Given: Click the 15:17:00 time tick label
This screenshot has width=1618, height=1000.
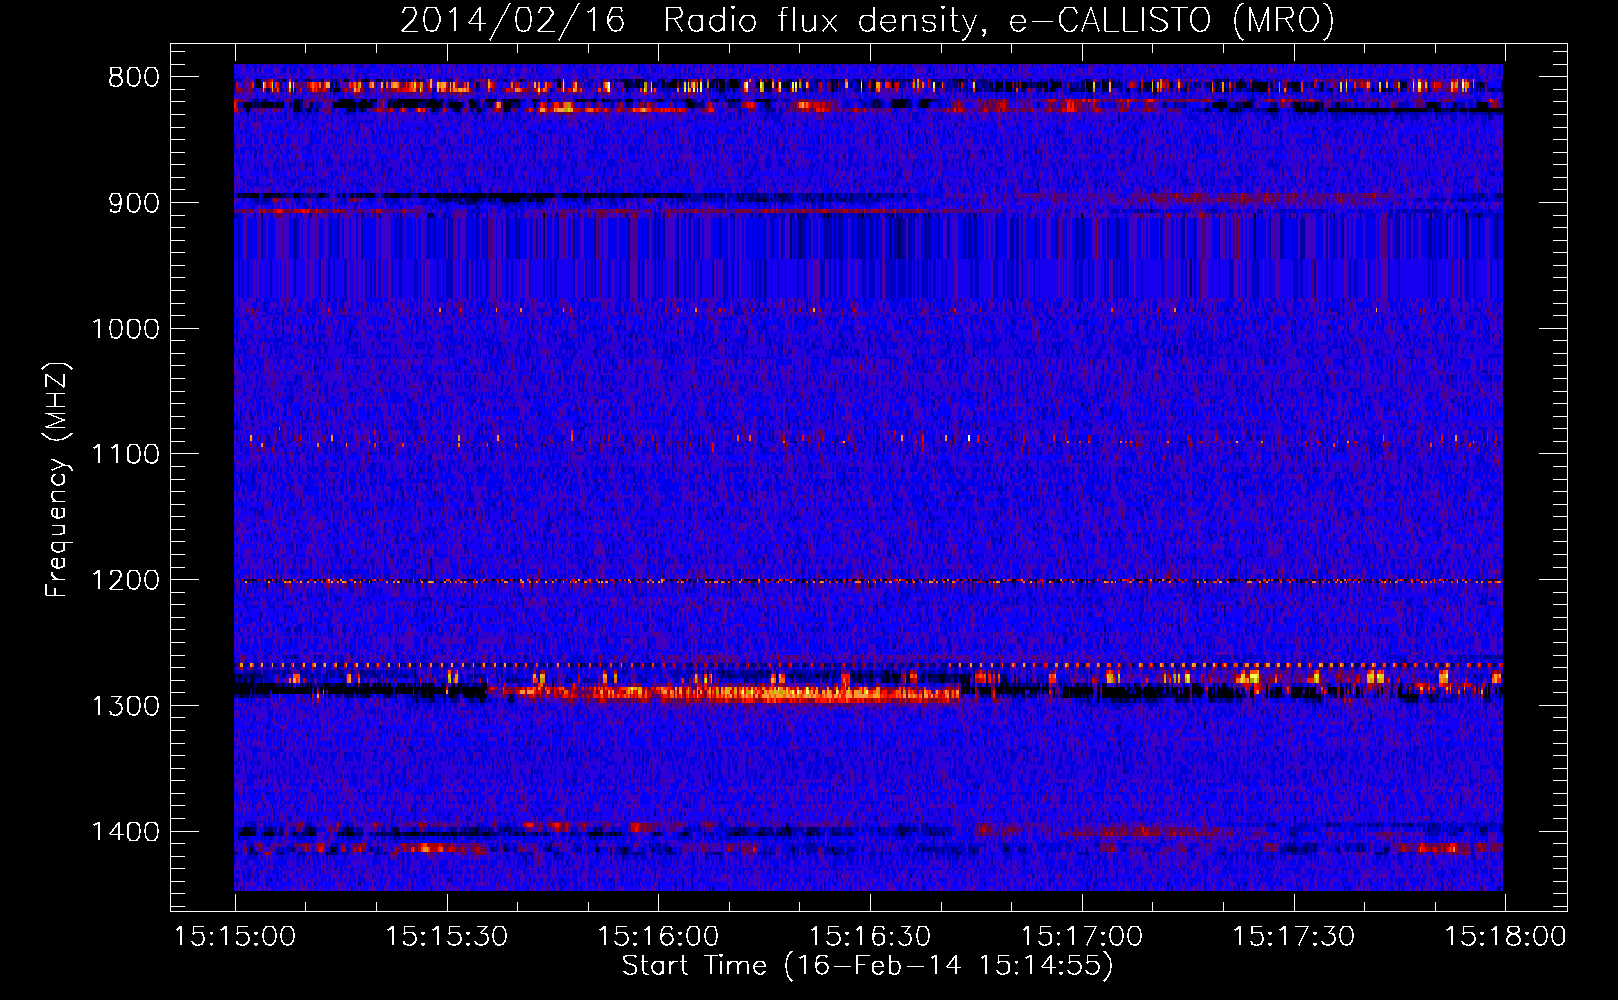Looking at the screenshot, I should pyautogui.click(x=1082, y=937).
